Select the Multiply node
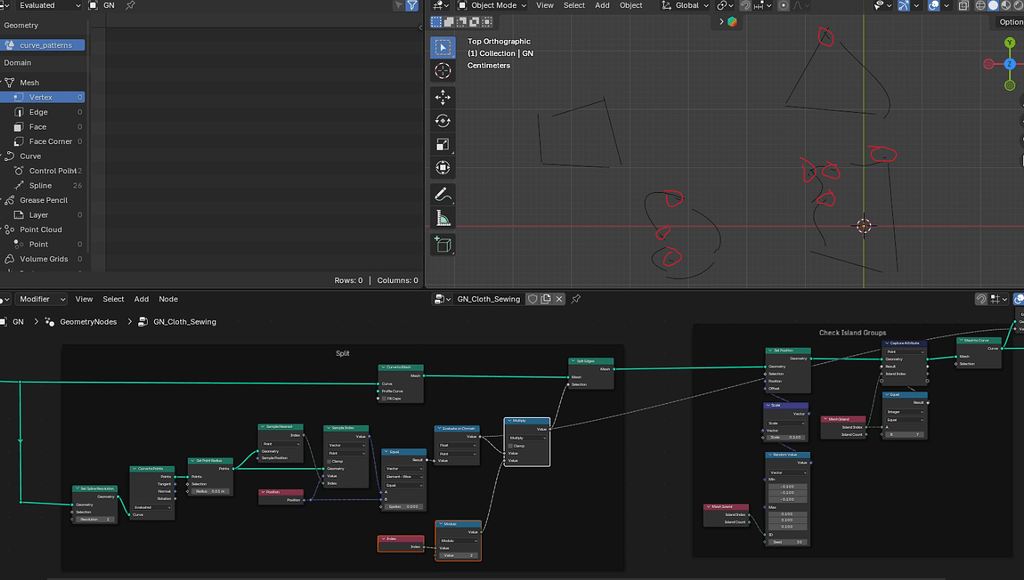Image resolution: width=1024 pixels, height=580 pixels. click(526, 442)
